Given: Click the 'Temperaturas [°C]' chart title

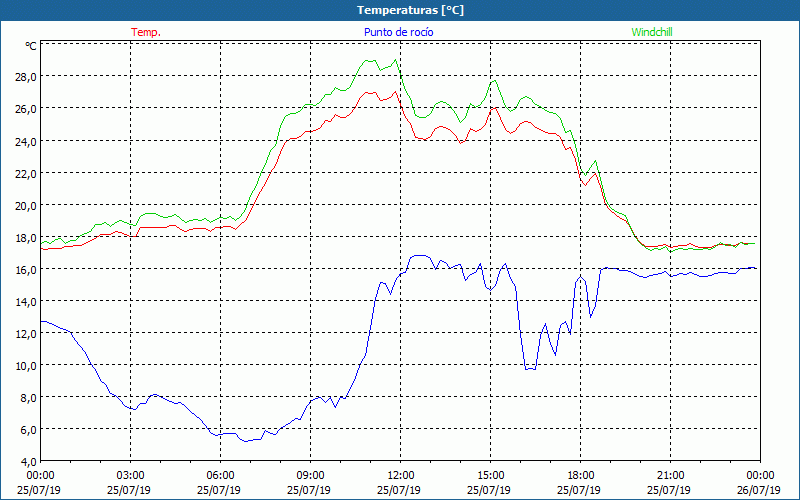Looking at the screenshot, I should click(x=410, y=10).
